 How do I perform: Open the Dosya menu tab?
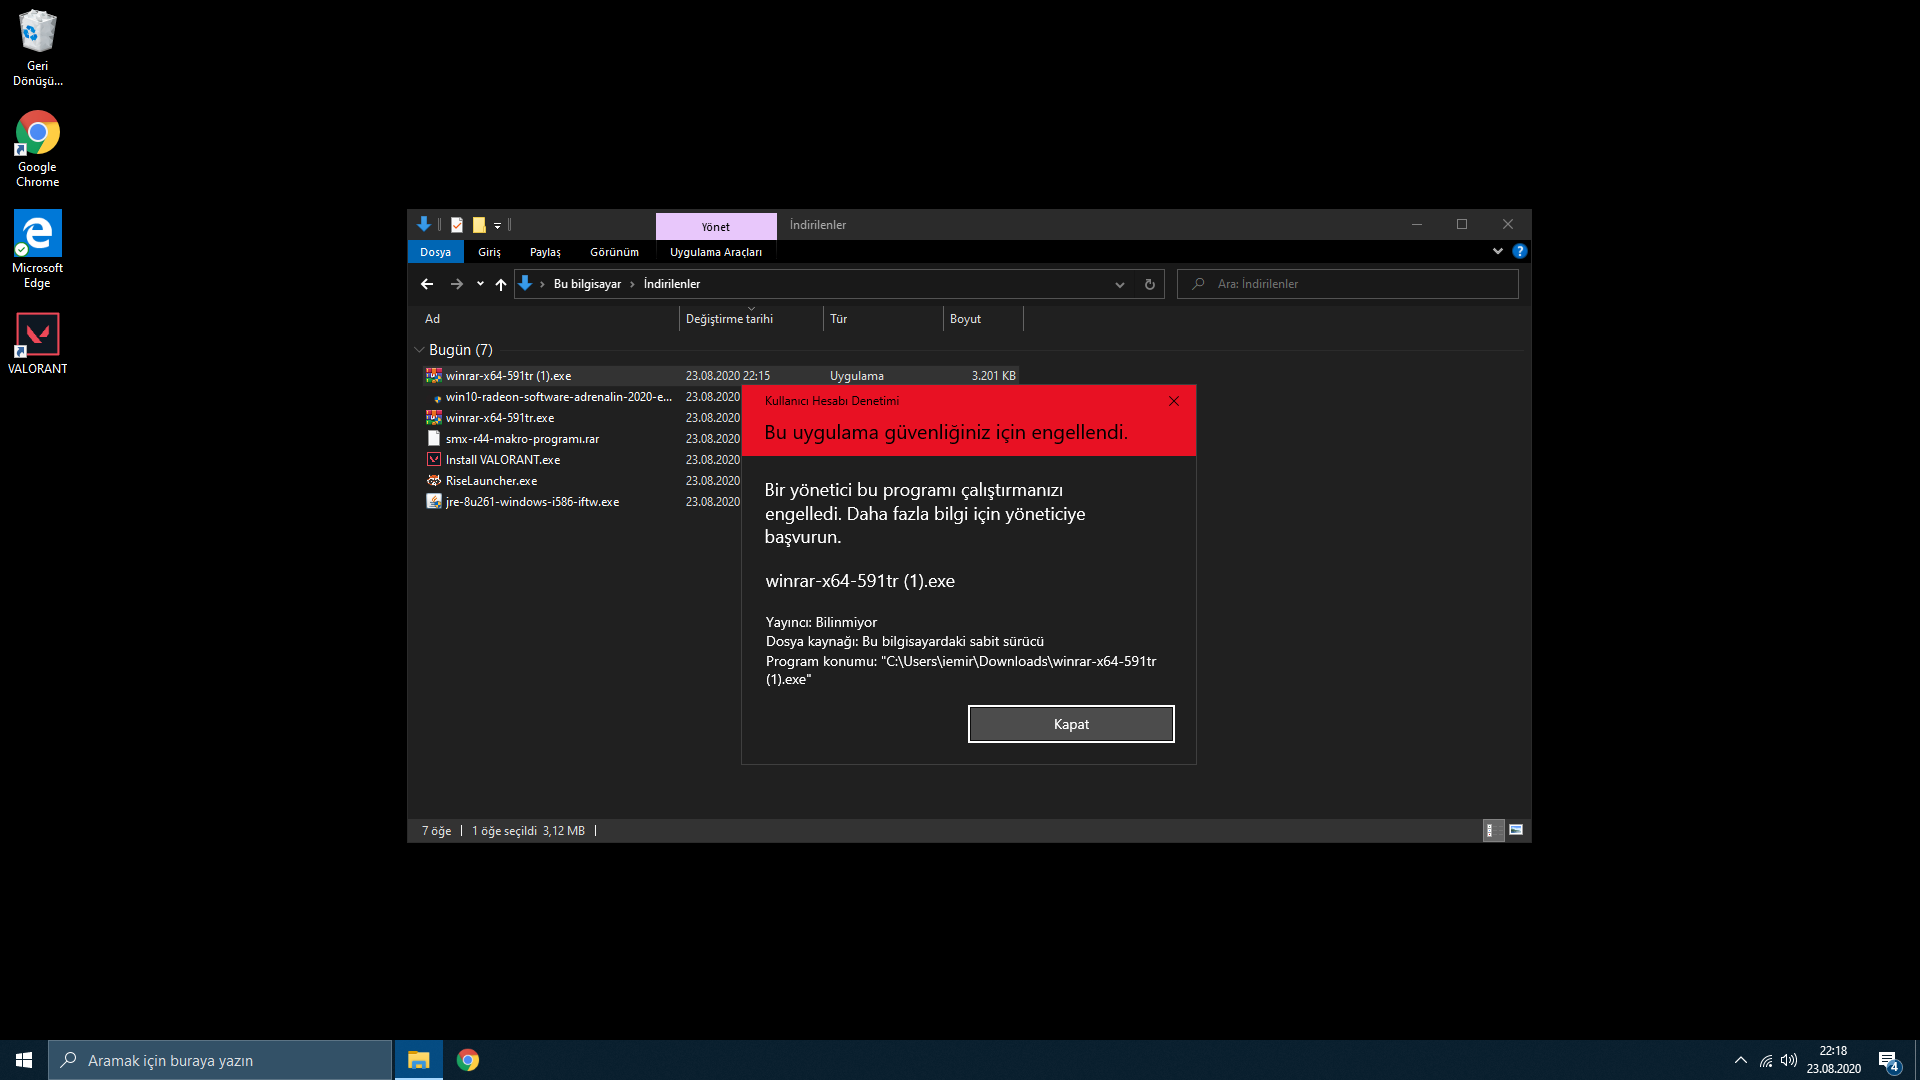click(435, 252)
